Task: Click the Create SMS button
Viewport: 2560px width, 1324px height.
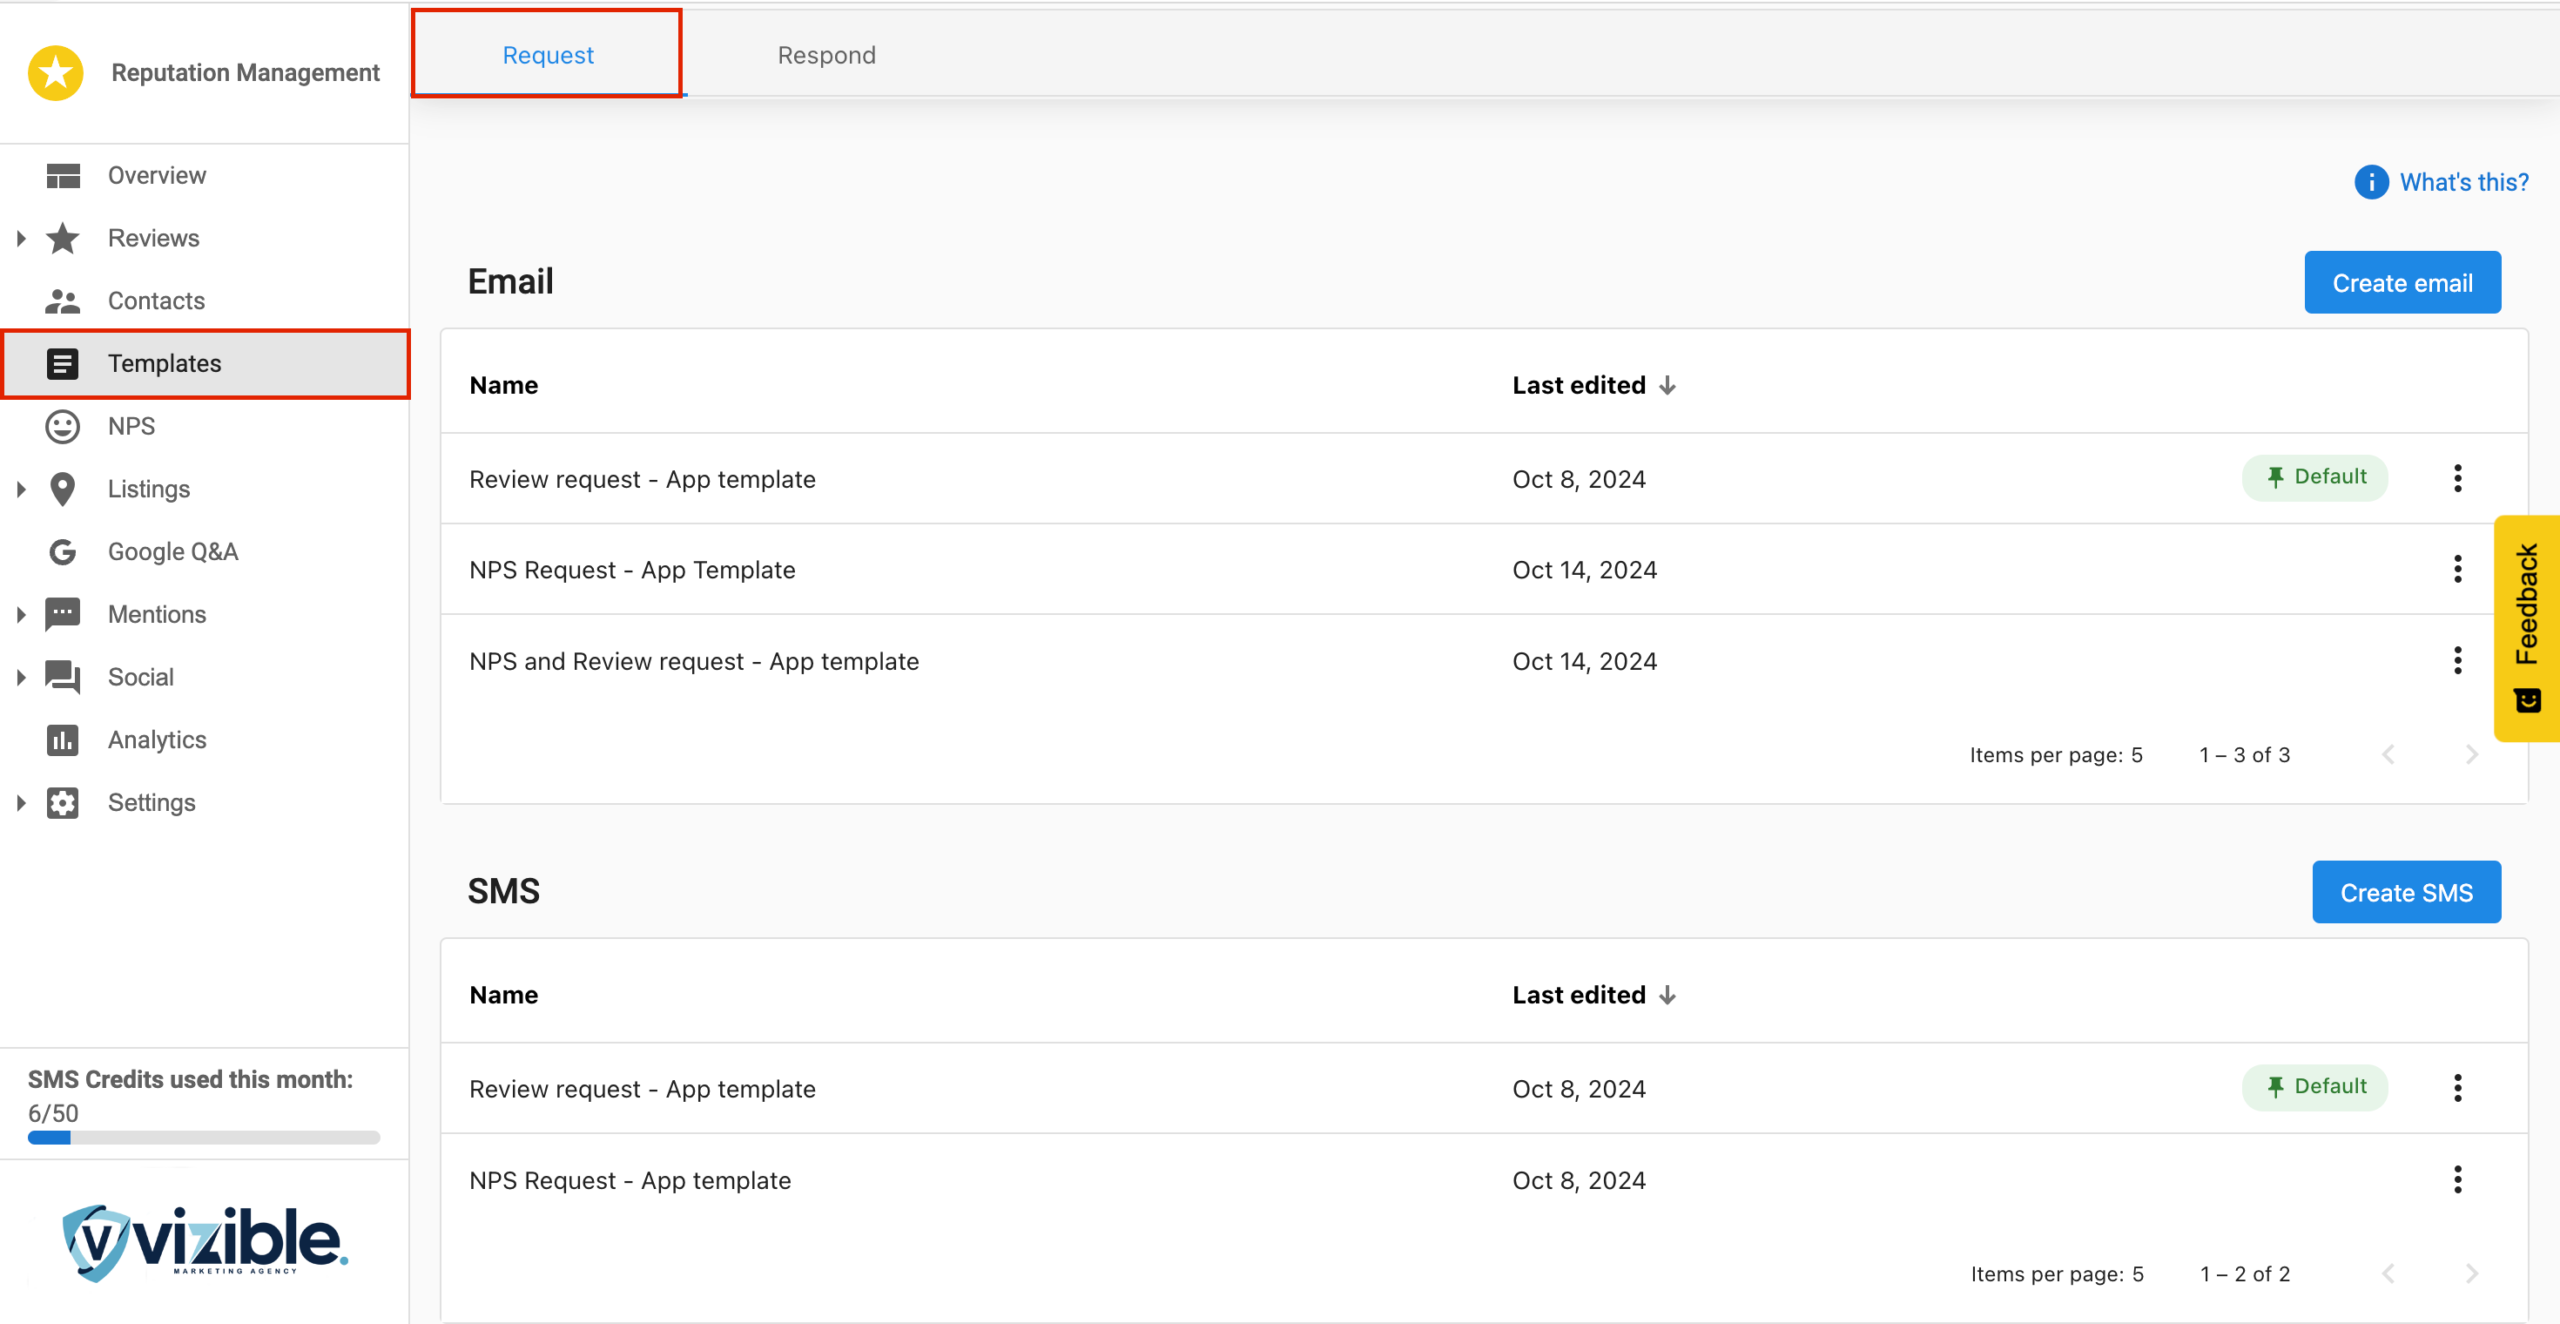Action: (x=2406, y=892)
